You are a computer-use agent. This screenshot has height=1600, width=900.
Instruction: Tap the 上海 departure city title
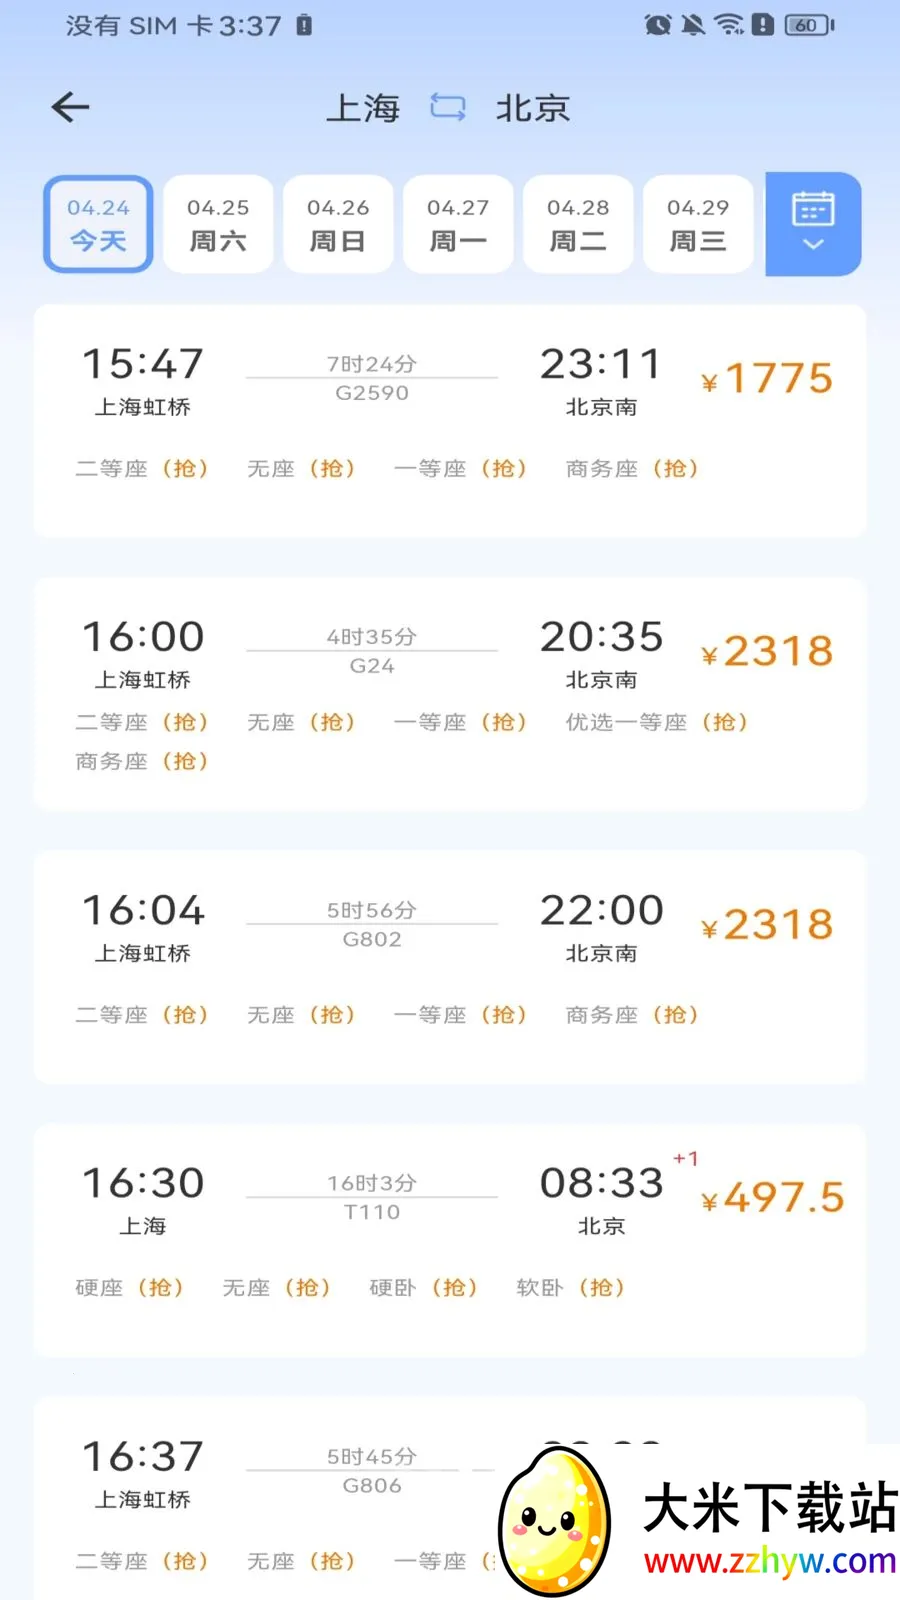(x=363, y=107)
